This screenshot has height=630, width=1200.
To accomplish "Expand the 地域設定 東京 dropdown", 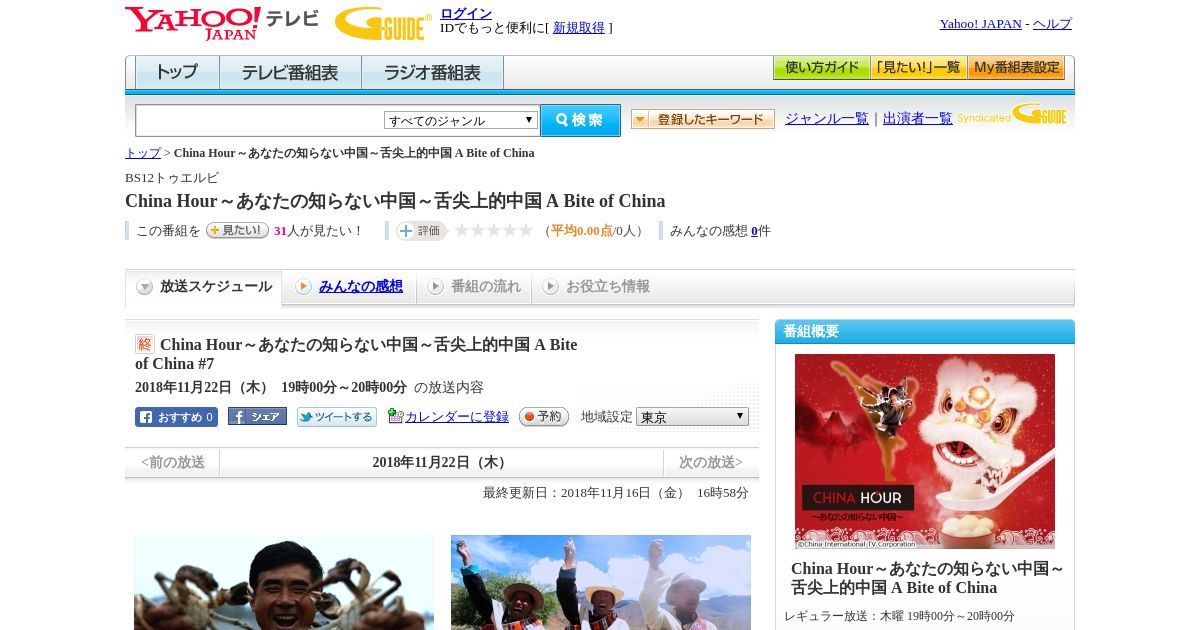I will (692, 417).
